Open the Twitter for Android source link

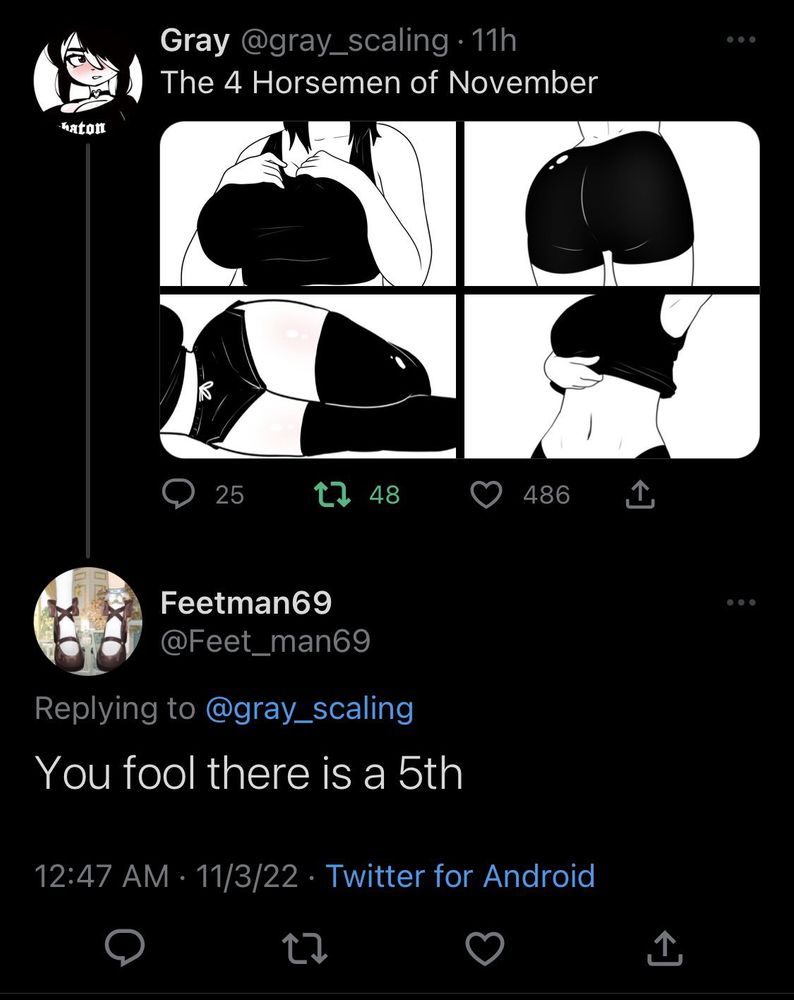tap(460, 877)
